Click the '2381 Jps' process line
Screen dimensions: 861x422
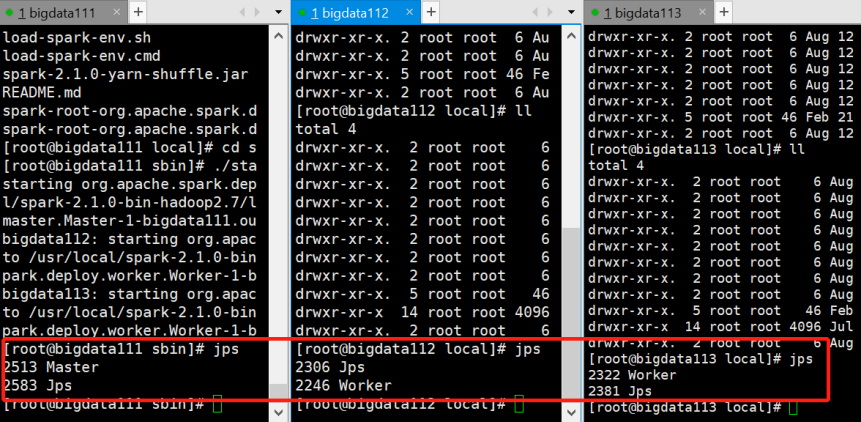(619, 391)
